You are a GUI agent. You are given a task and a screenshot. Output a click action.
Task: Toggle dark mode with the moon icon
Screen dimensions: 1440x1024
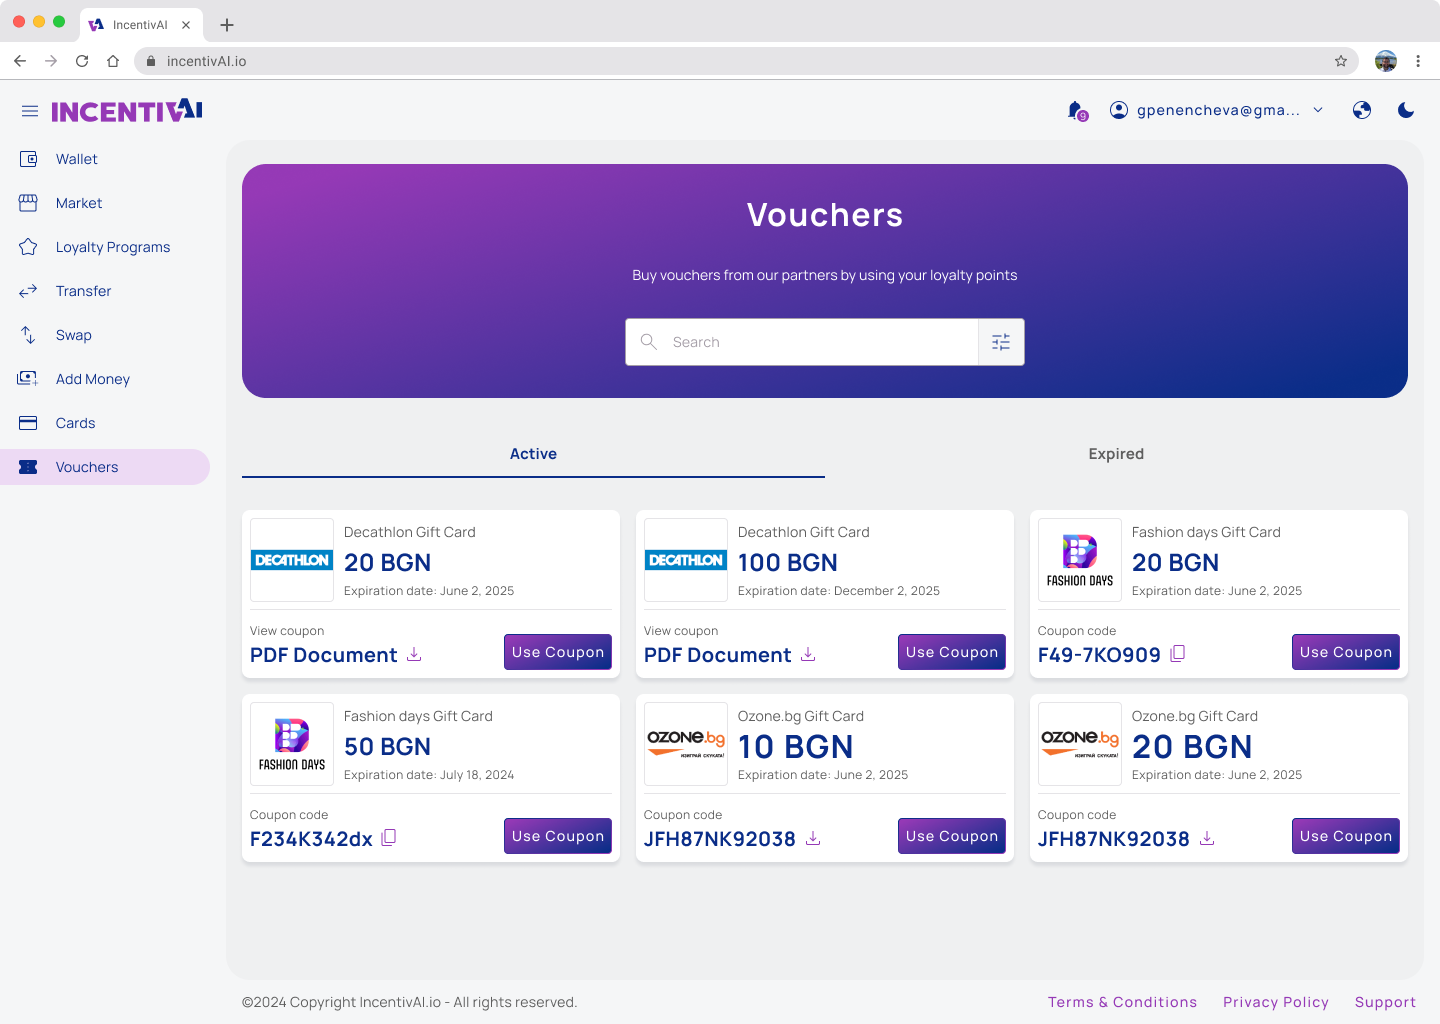point(1406,110)
